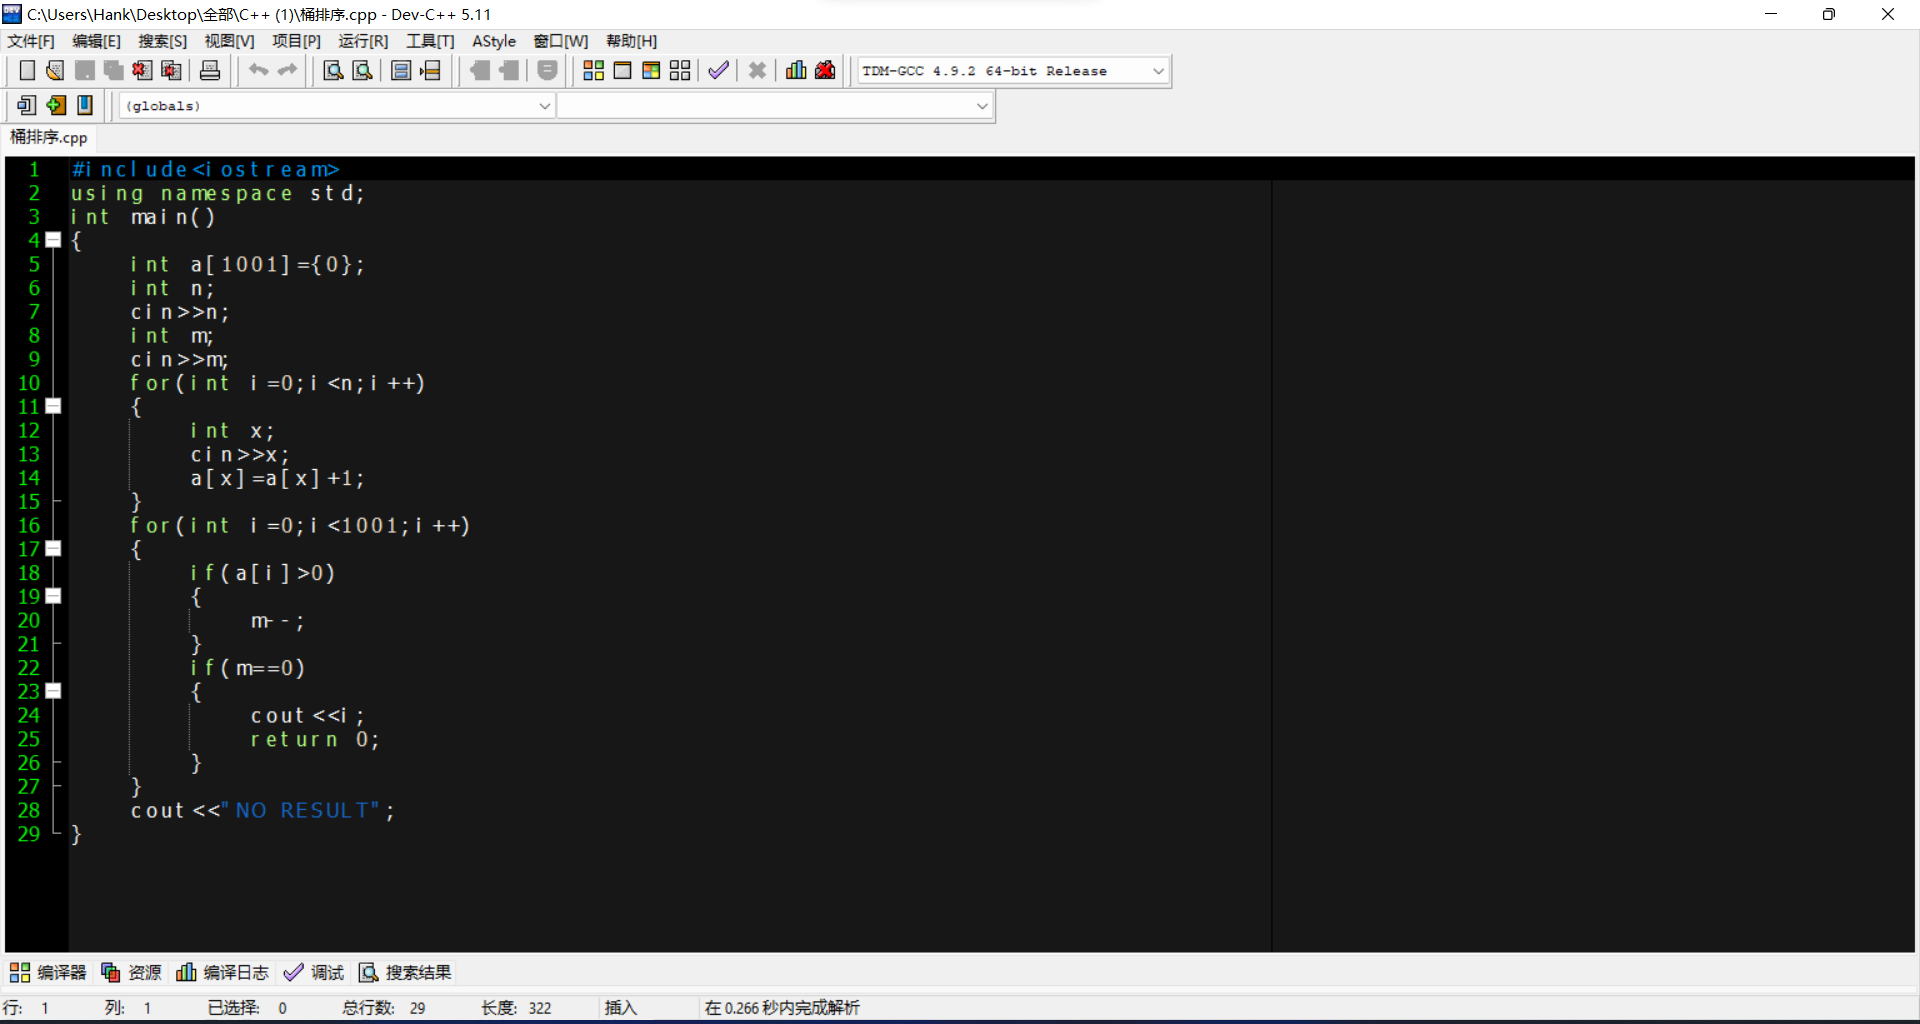This screenshot has width=1920, height=1024.
Task: Click the Stop execution X icon
Action: click(757, 70)
